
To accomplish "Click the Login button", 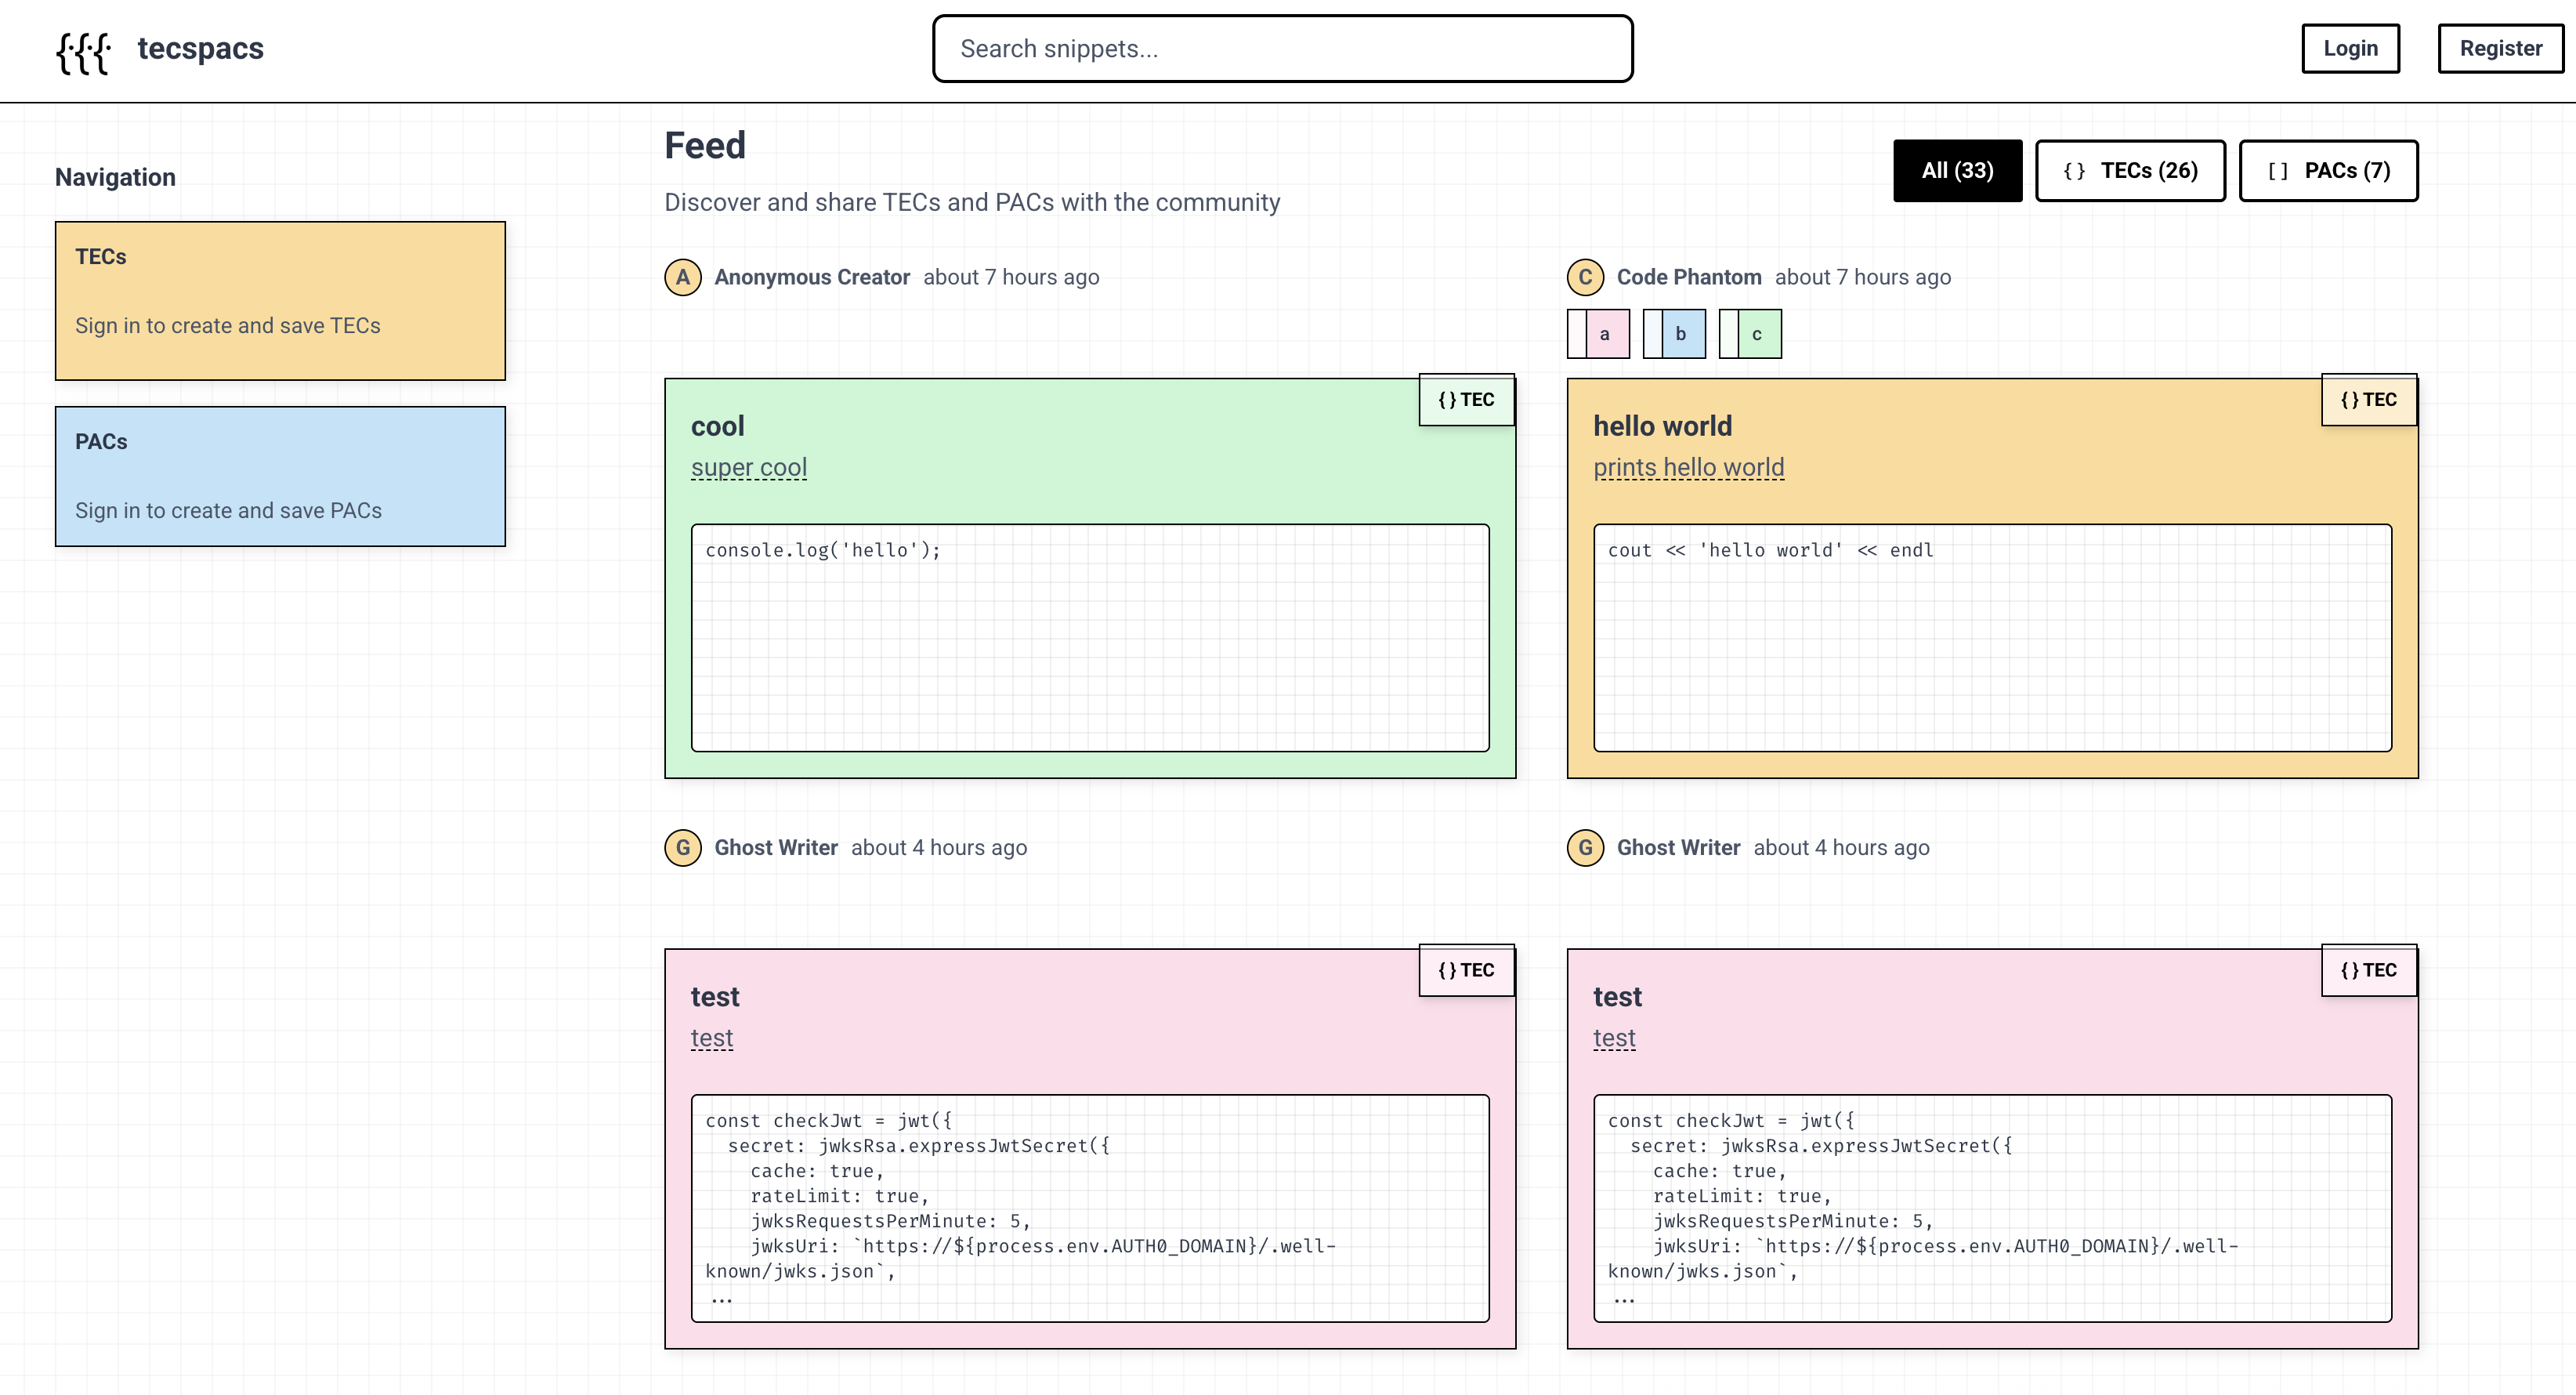I will [2350, 49].
